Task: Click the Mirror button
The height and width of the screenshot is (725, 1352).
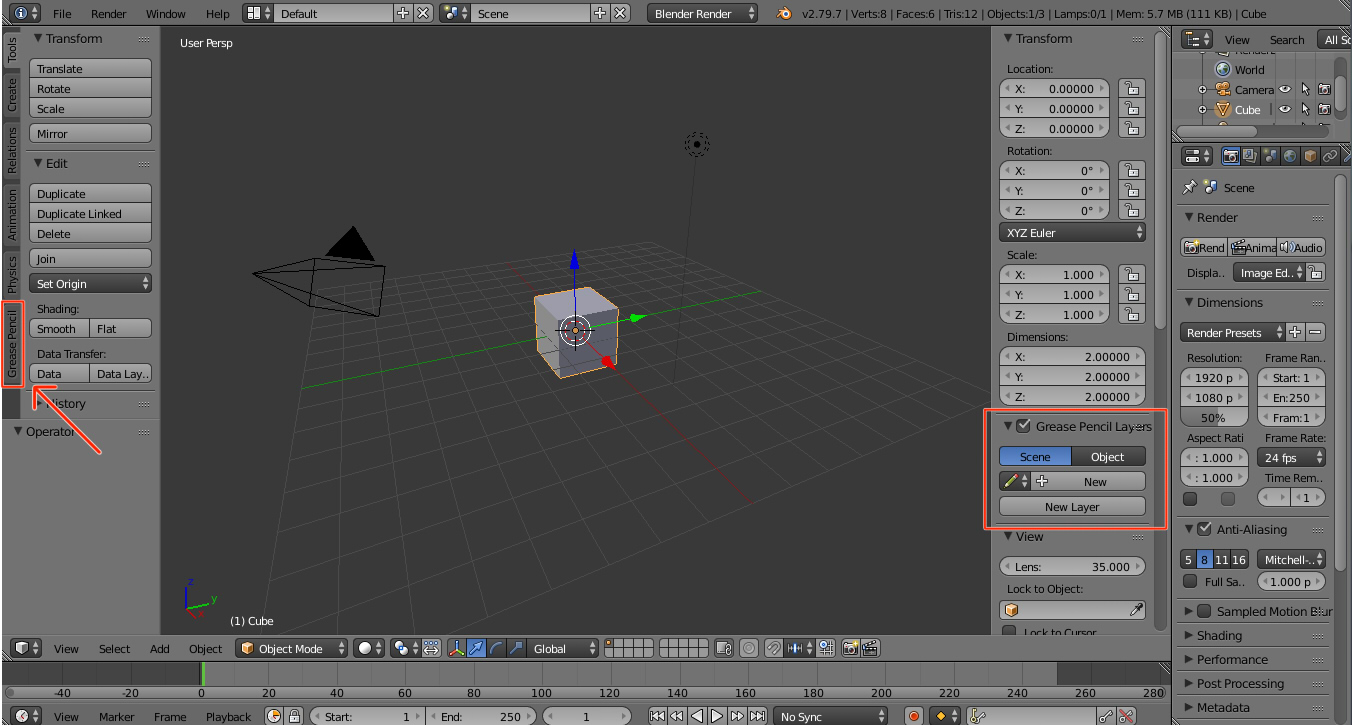Action: (x=90, y=133)
